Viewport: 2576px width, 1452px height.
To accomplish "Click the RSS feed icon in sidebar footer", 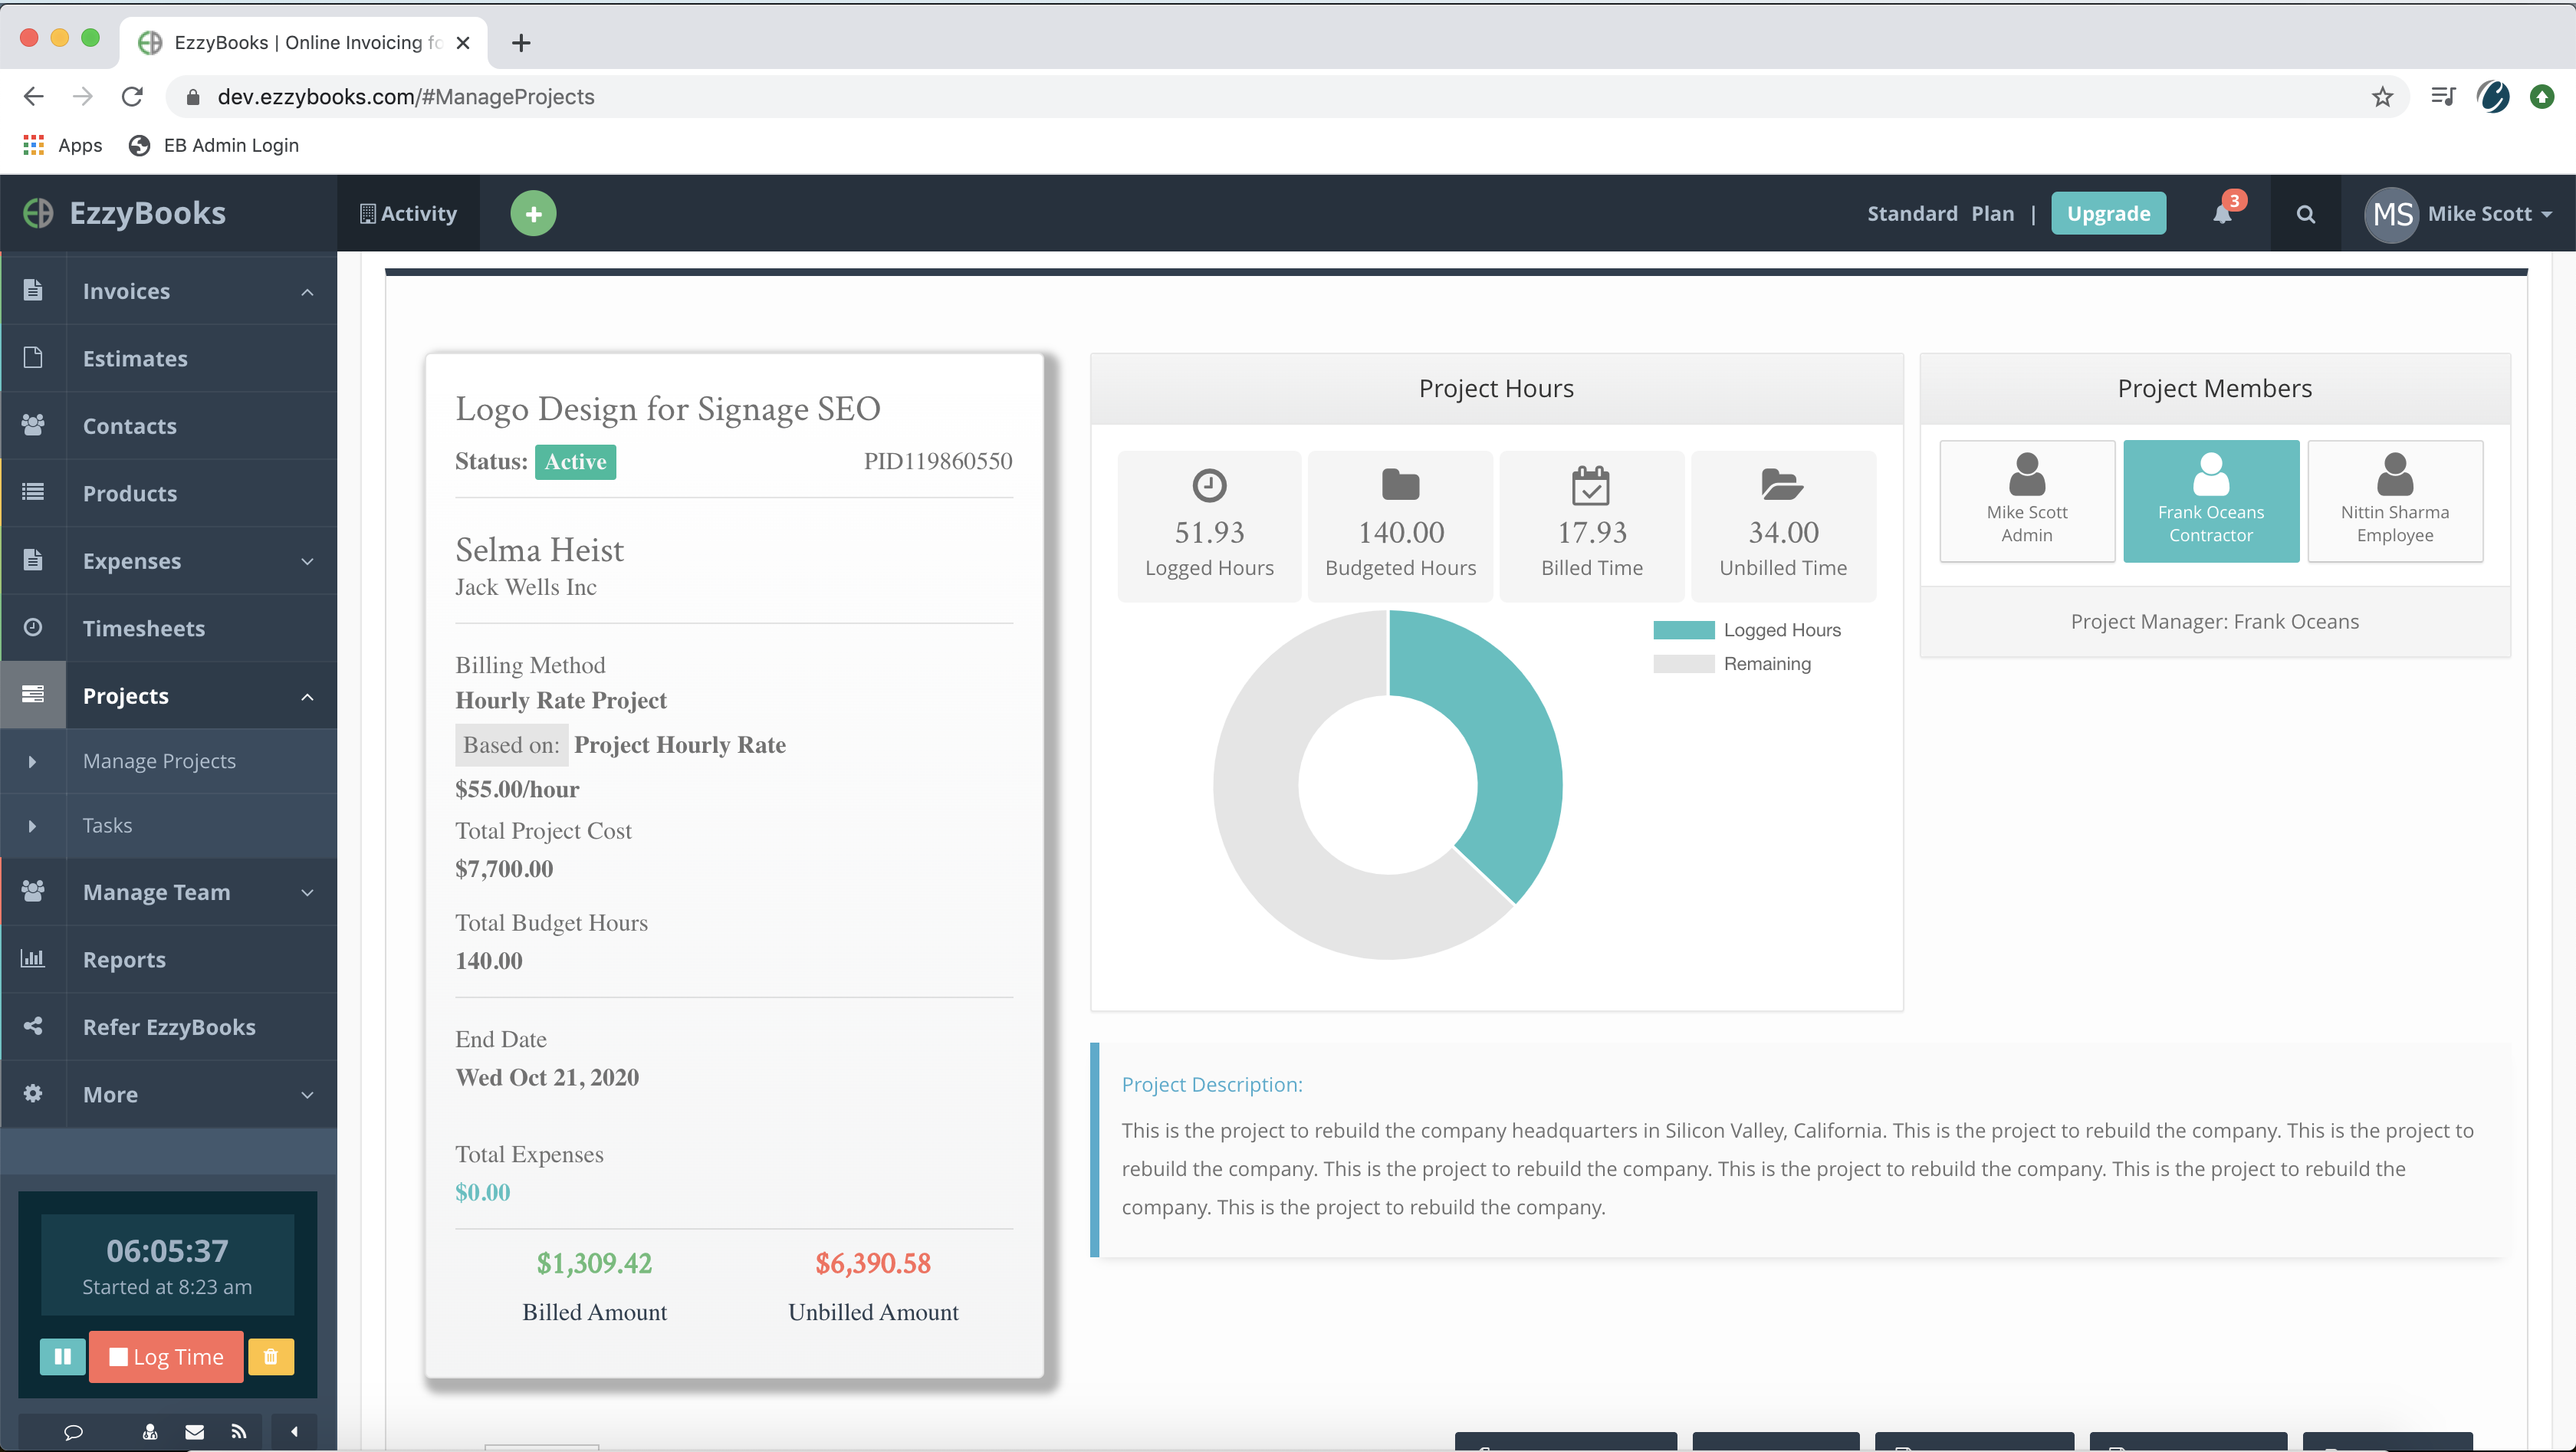I will pyautogui.click(x=238, y=1432).
